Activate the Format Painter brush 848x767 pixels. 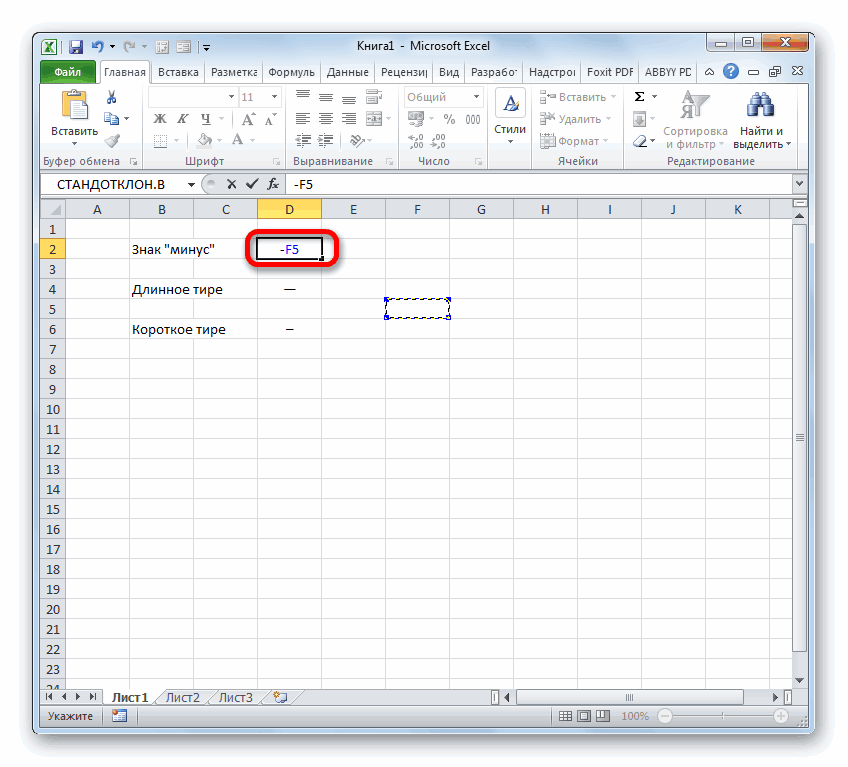[112, 141]
